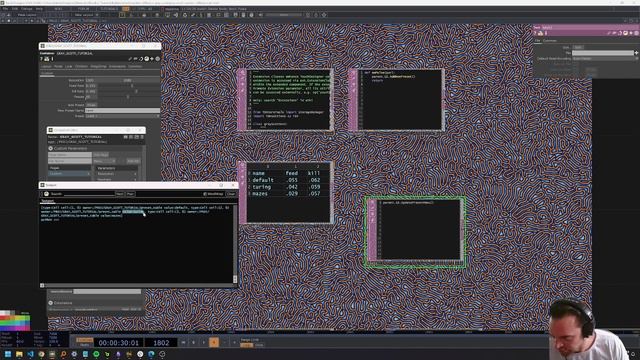Set Range Limit to Once
640x360 pixels.
[259, 345]
